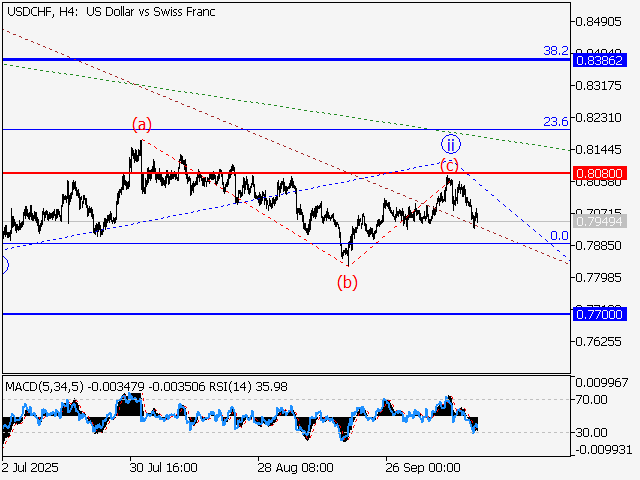Select the 28 Aug 08:00 time label
The image size is (640, 480).
coord(294,467)
